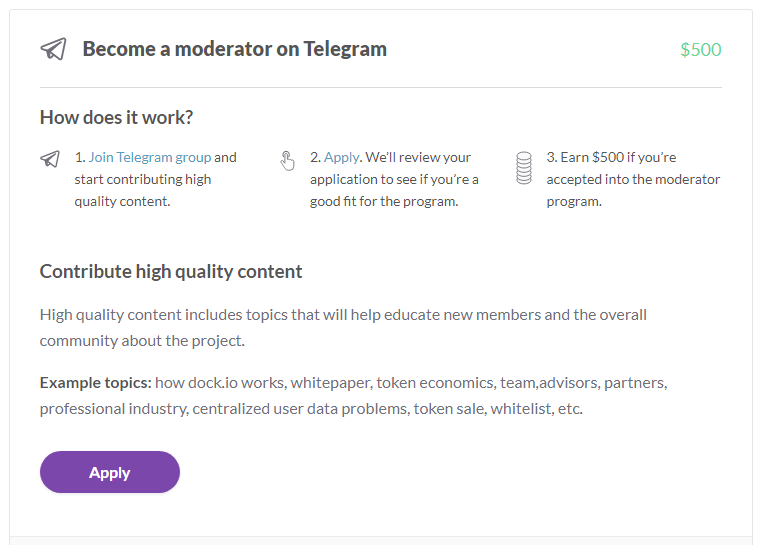Open the Join Telegram group link
This screenshot has height=545, width=760.
[x=150, y=157]
